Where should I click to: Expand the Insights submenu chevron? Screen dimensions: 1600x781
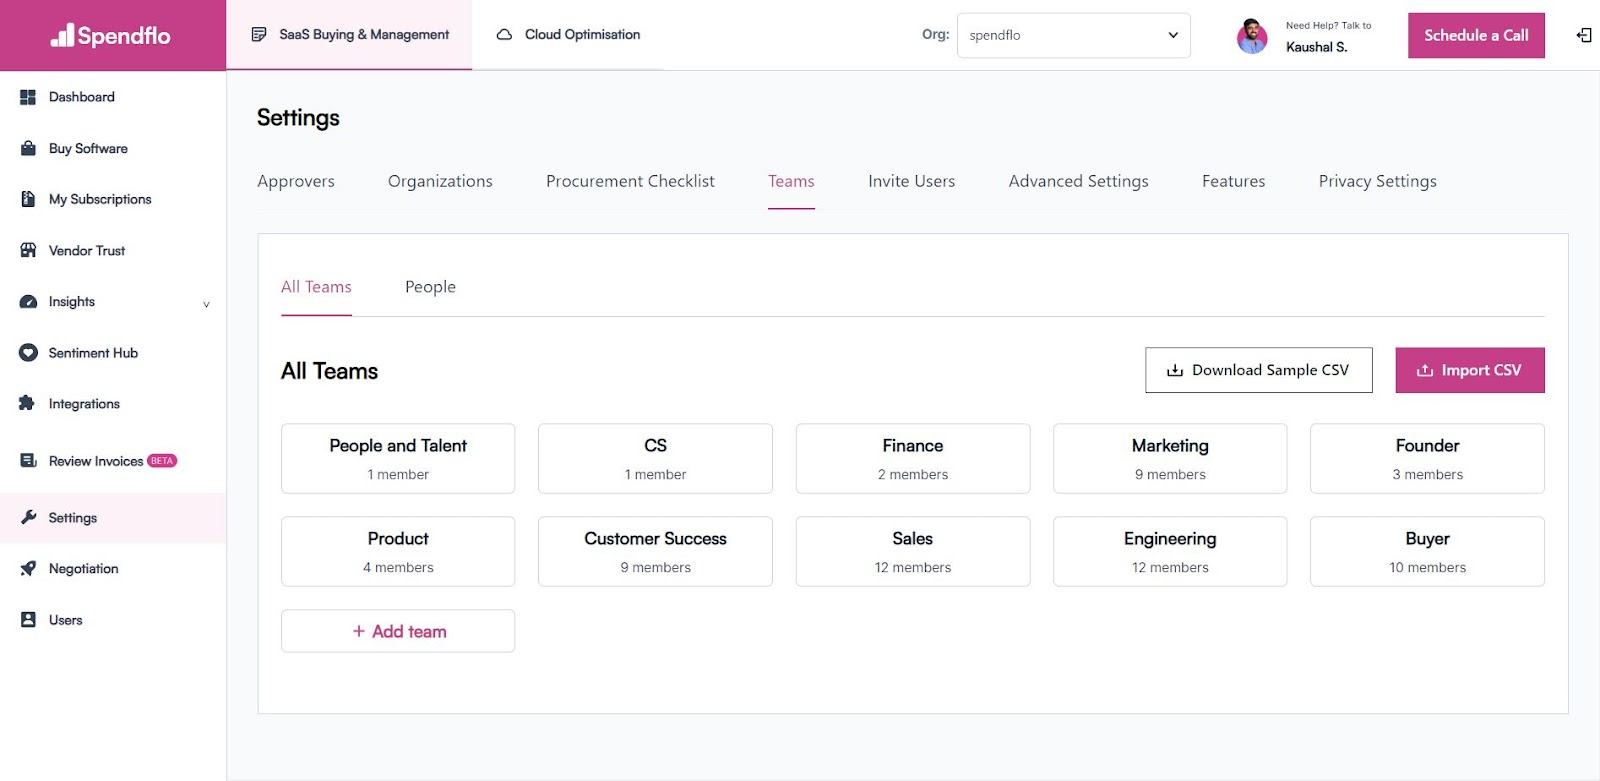[206, 304]
